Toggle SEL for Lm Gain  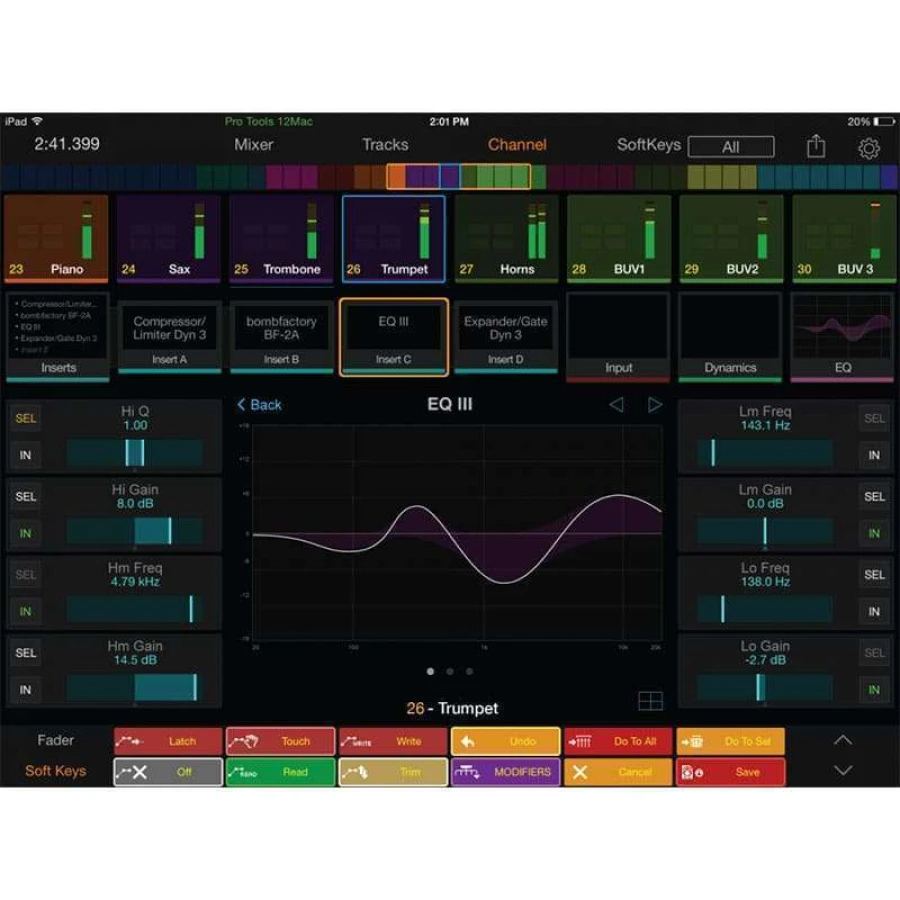coord(874,496)
